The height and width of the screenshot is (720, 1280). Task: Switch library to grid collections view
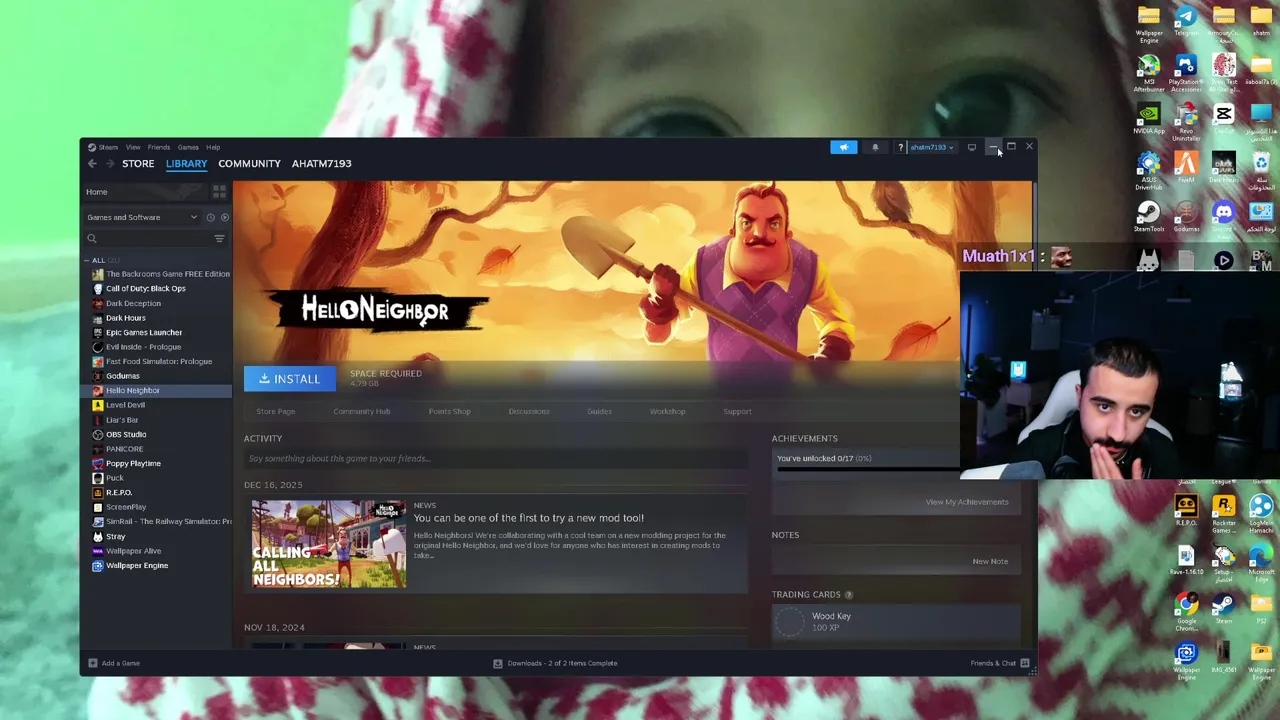click(219, 192)
